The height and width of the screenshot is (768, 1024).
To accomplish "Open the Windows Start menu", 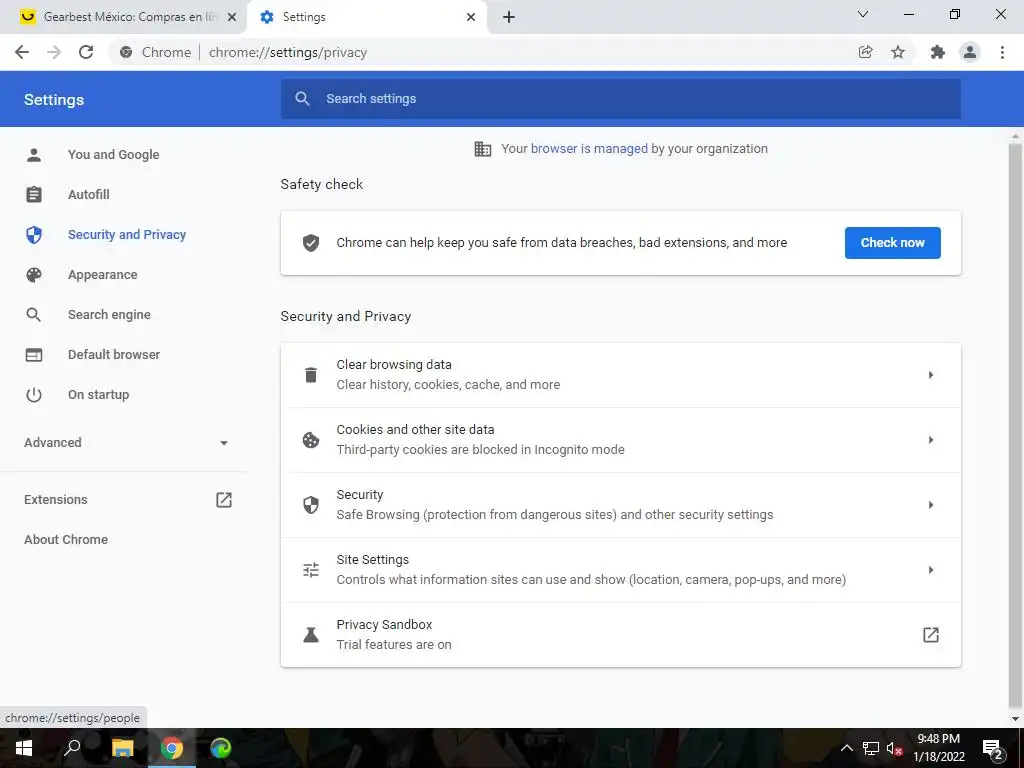I will (x=24, y=748).
